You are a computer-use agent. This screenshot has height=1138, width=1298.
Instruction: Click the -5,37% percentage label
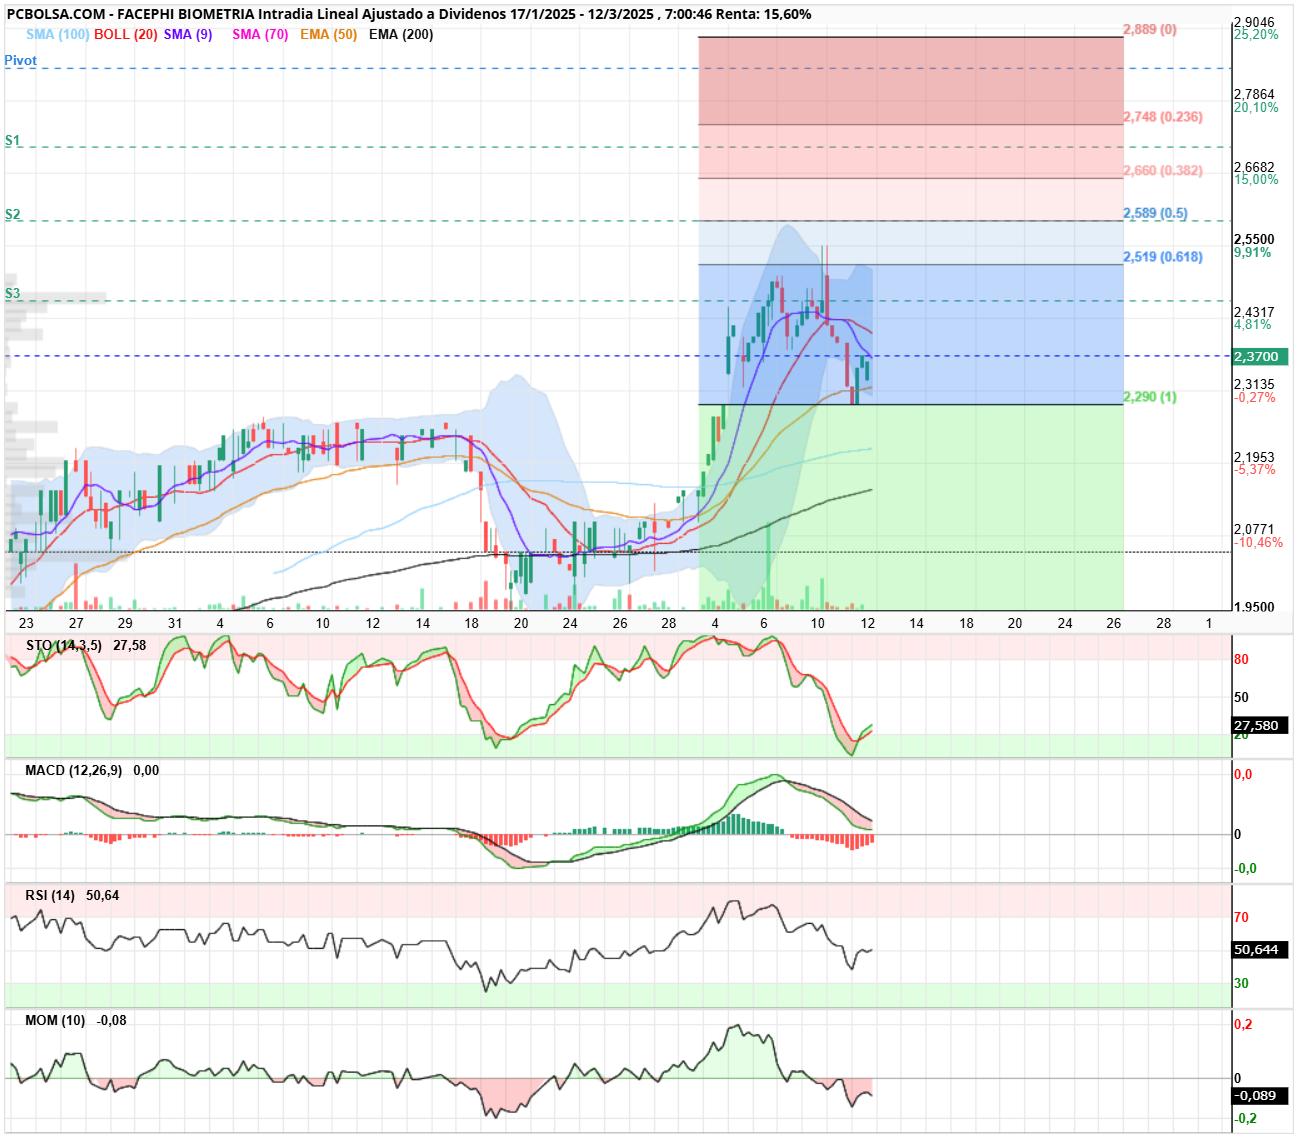[x=1255, y=470]
